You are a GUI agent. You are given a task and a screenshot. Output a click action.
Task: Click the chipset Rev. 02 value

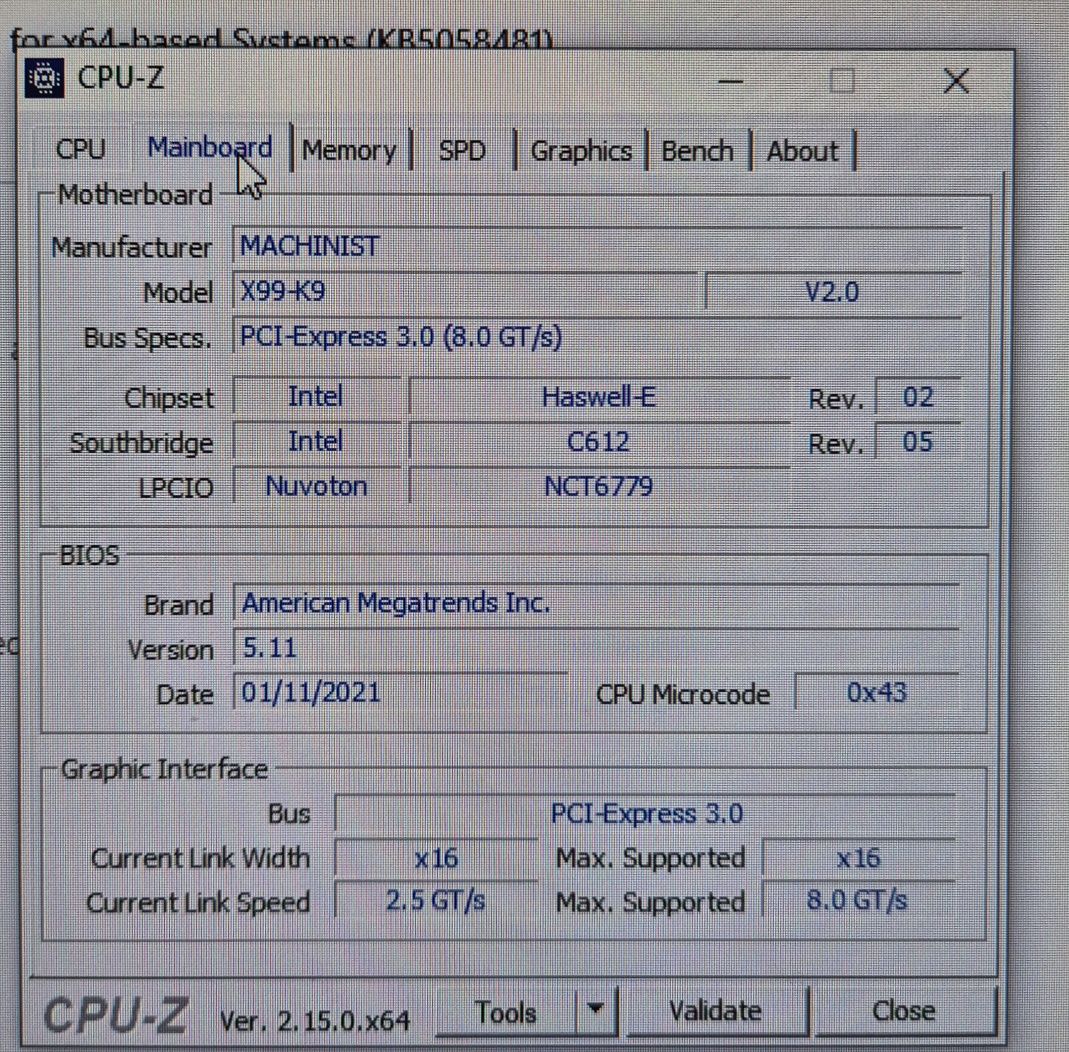coord(918,396)
